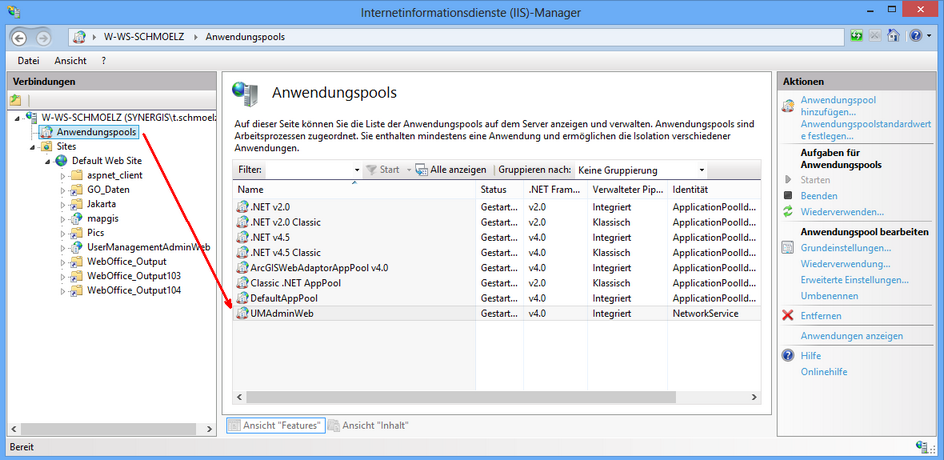This screenshot has height=460, width=944.
Task: Collapse the W-WS-SCHMOELZ server node
Action: pos(17,117)
